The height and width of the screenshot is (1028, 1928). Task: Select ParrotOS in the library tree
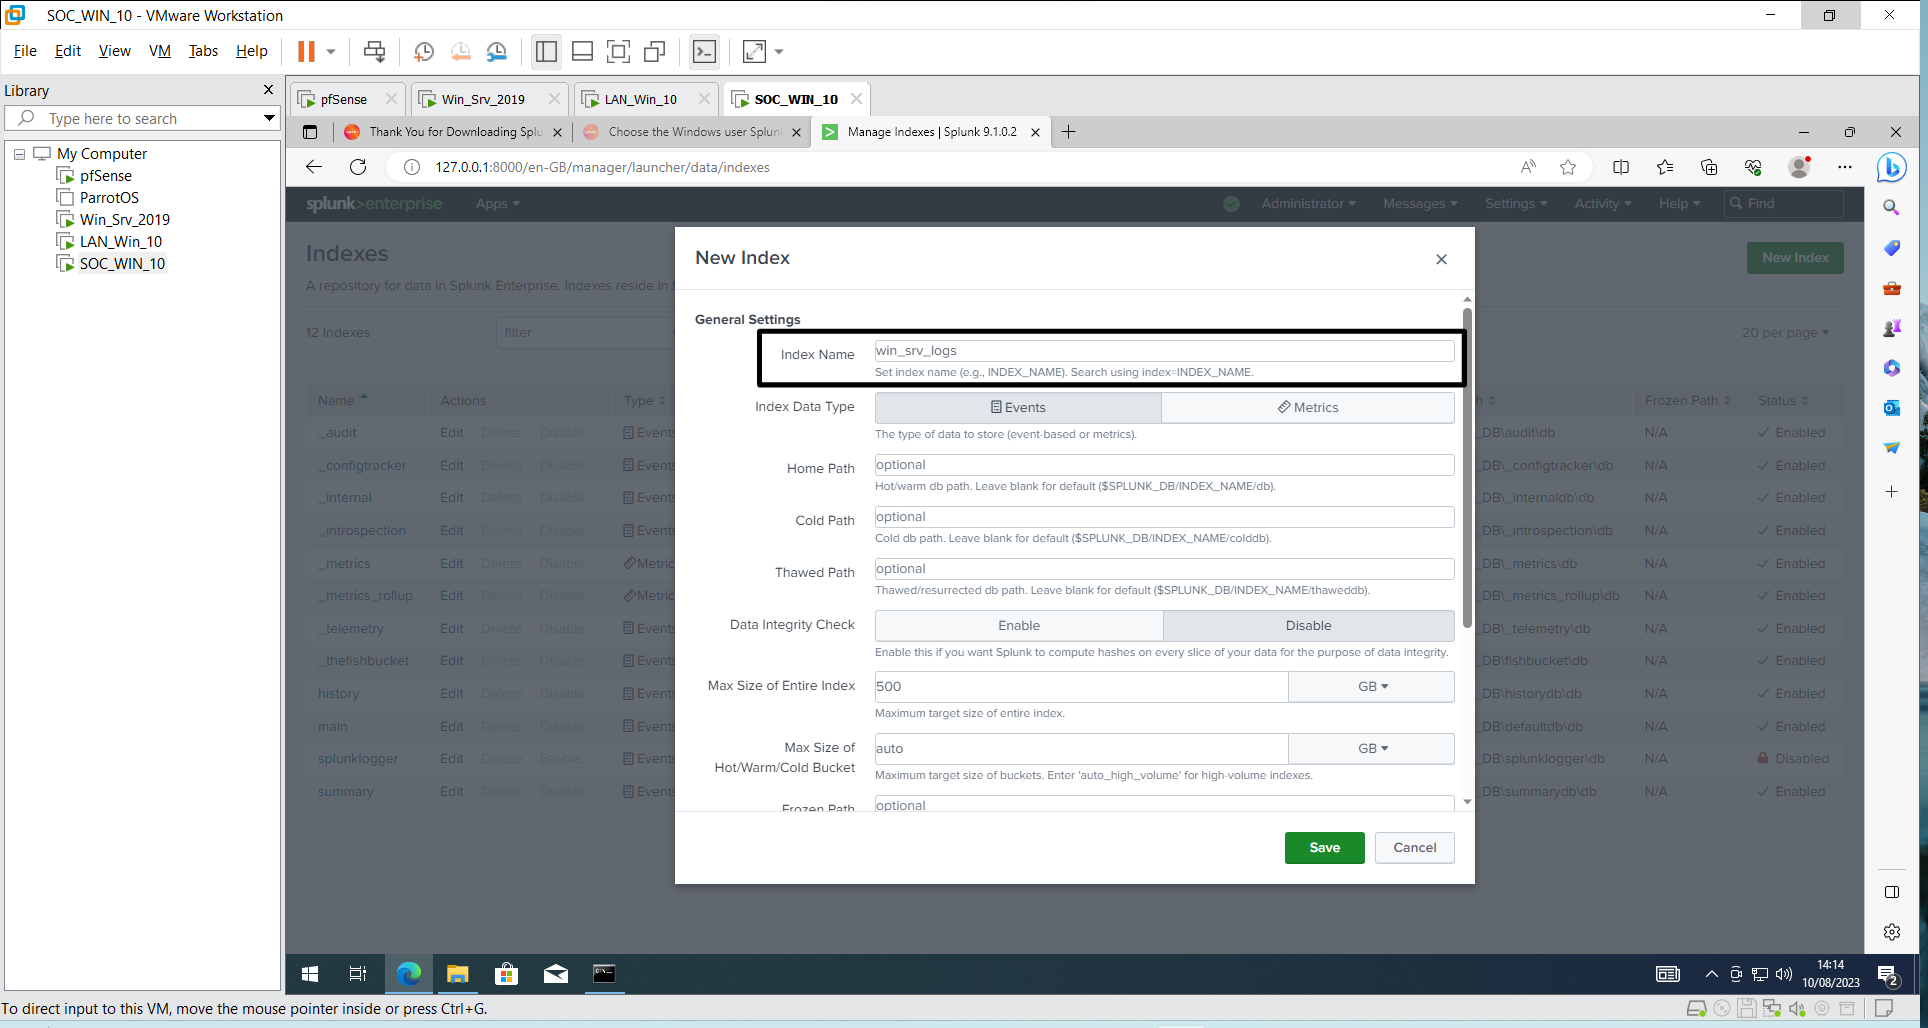(x=109, y=198)
